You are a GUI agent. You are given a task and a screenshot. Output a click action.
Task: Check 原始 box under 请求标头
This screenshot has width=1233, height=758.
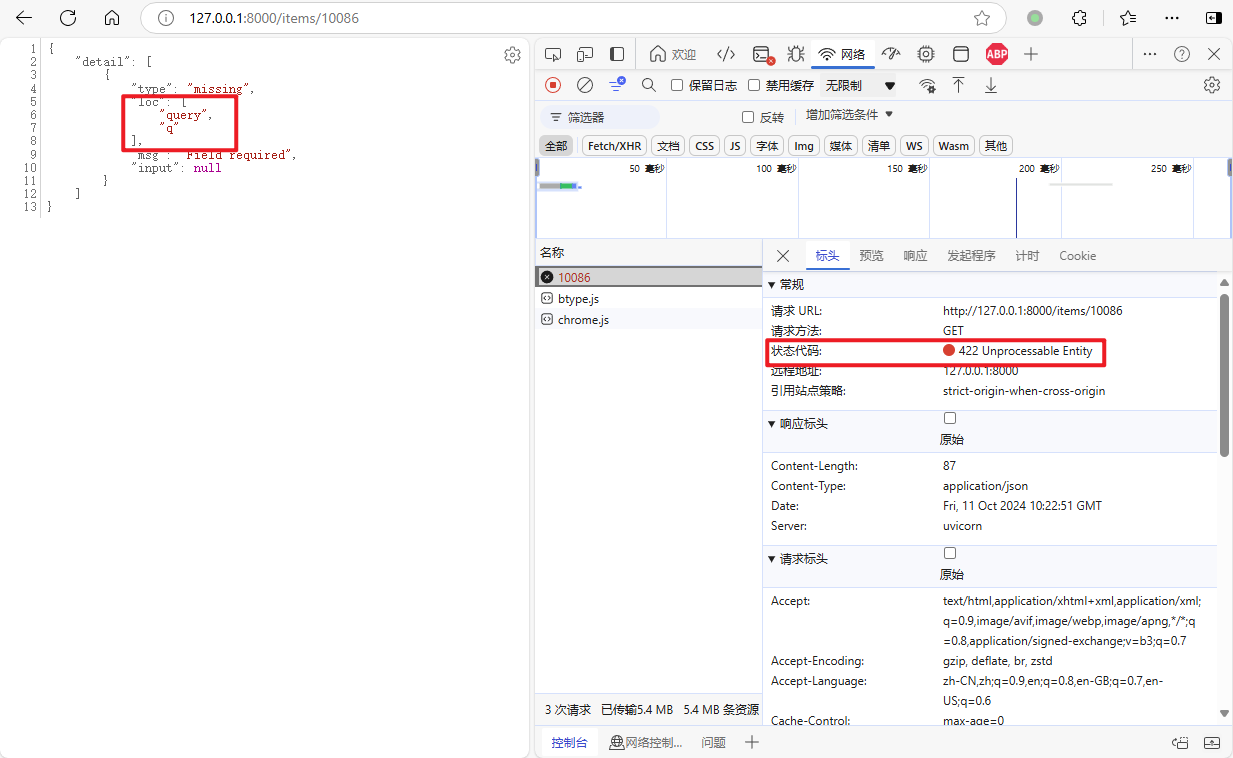(950, 553)
